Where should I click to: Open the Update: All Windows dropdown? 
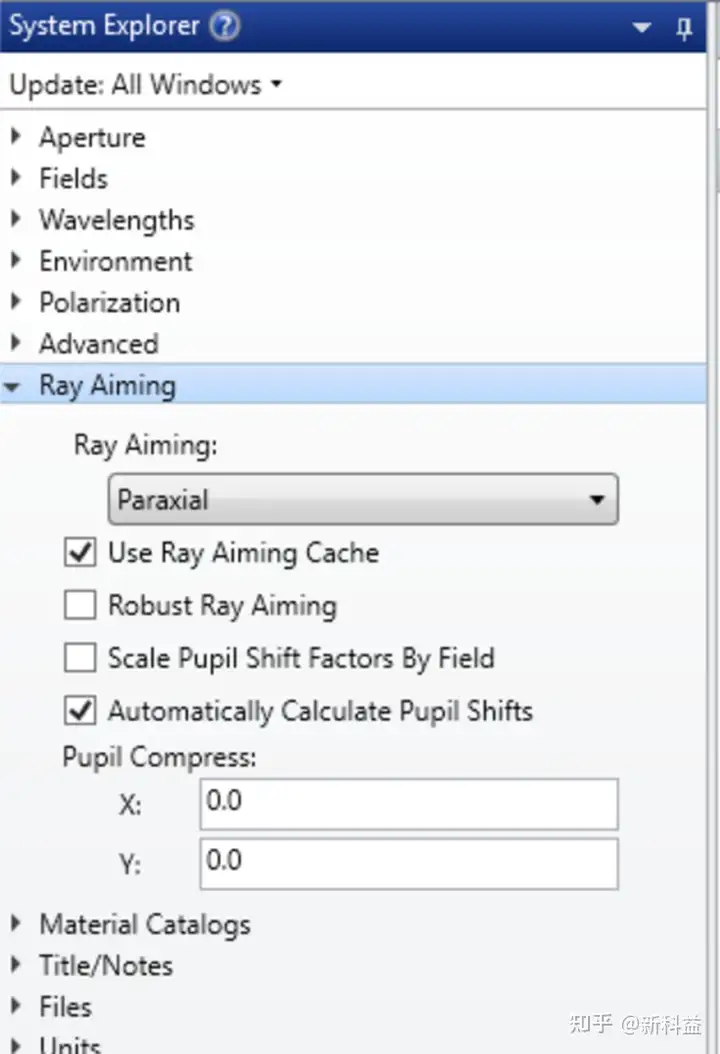point(145,85)
